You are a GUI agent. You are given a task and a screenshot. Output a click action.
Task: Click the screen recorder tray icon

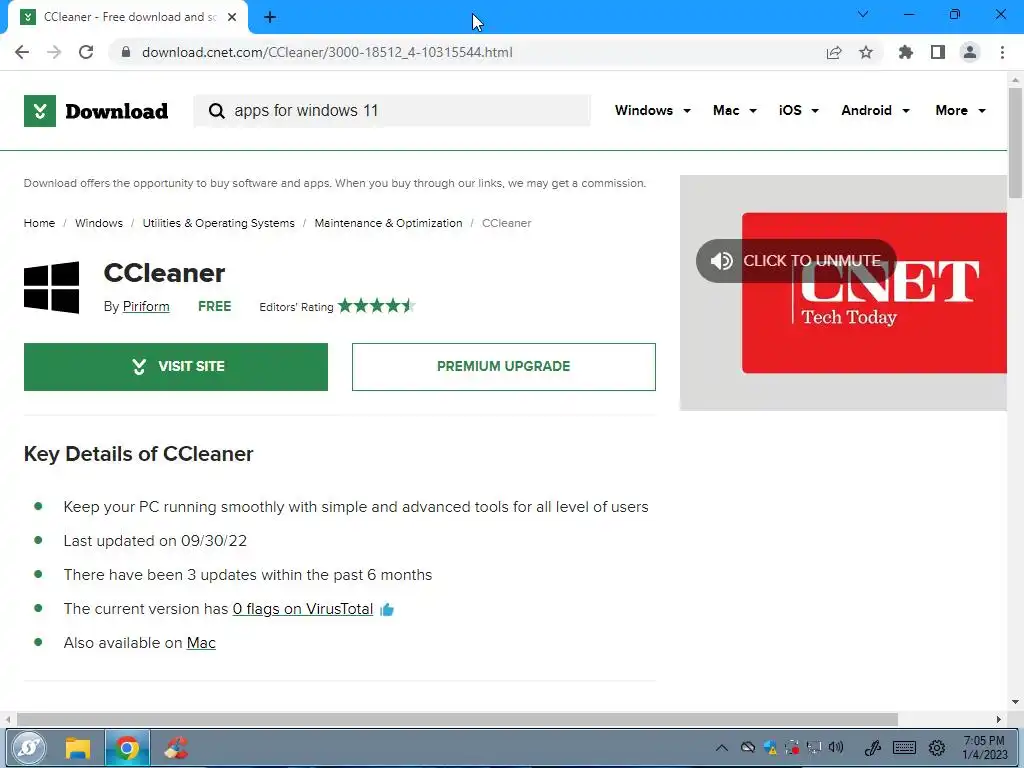[792, 747]
